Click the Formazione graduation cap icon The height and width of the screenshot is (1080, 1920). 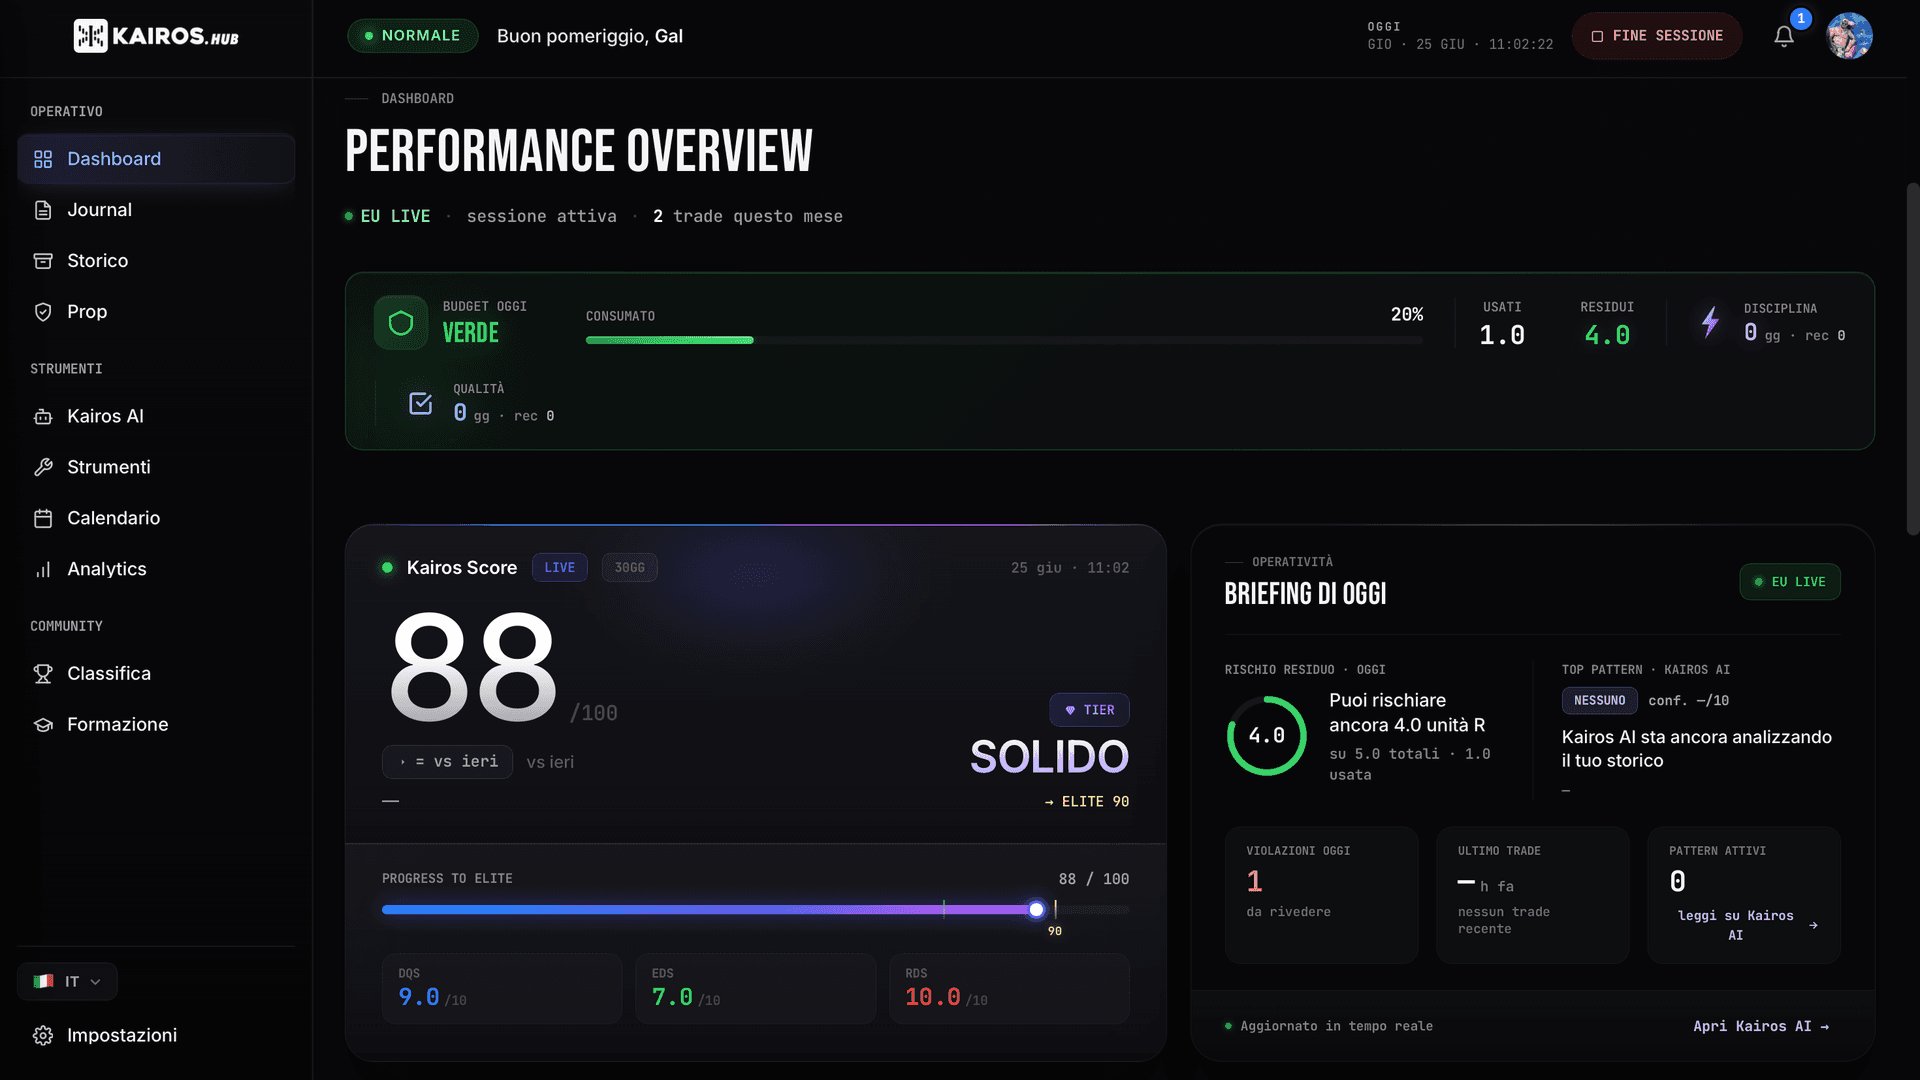[x=43, y=725]
